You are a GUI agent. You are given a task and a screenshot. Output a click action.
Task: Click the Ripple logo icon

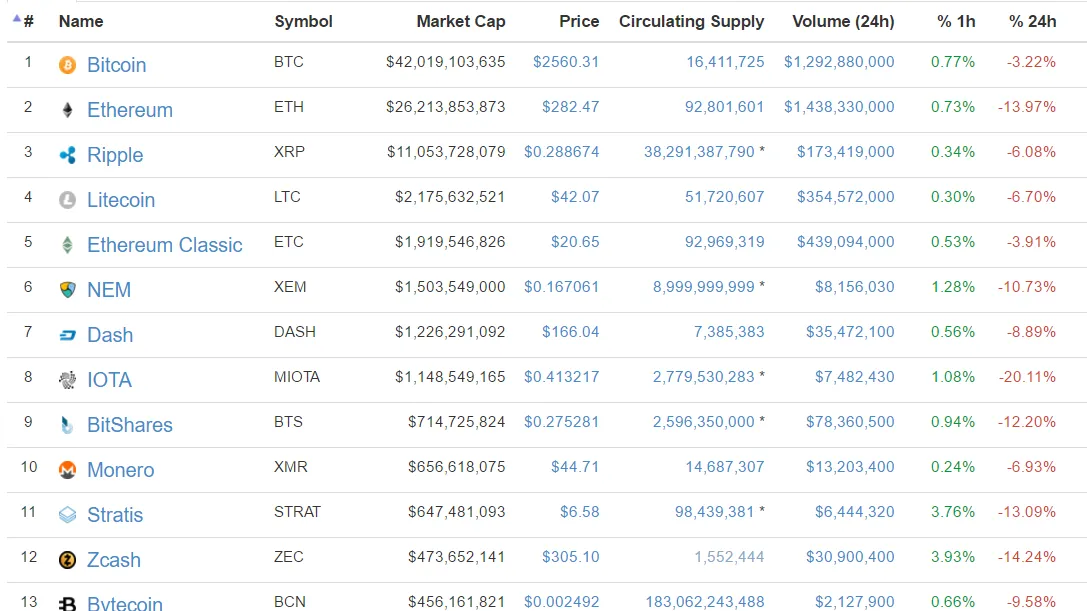click(x=67, y=155)
